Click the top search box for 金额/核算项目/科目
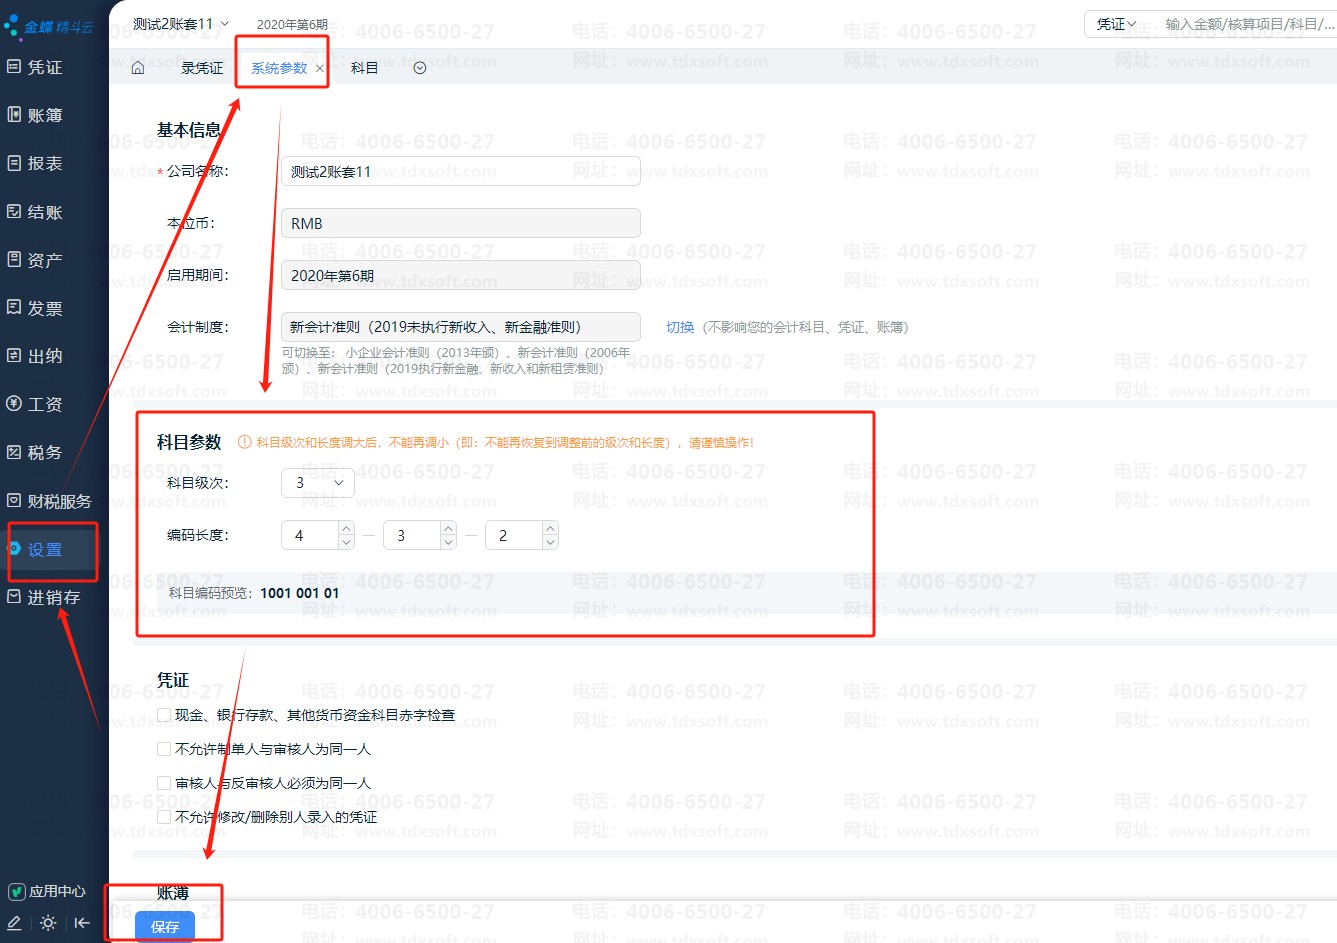The image size is (1337, 943). [1249, 24]
